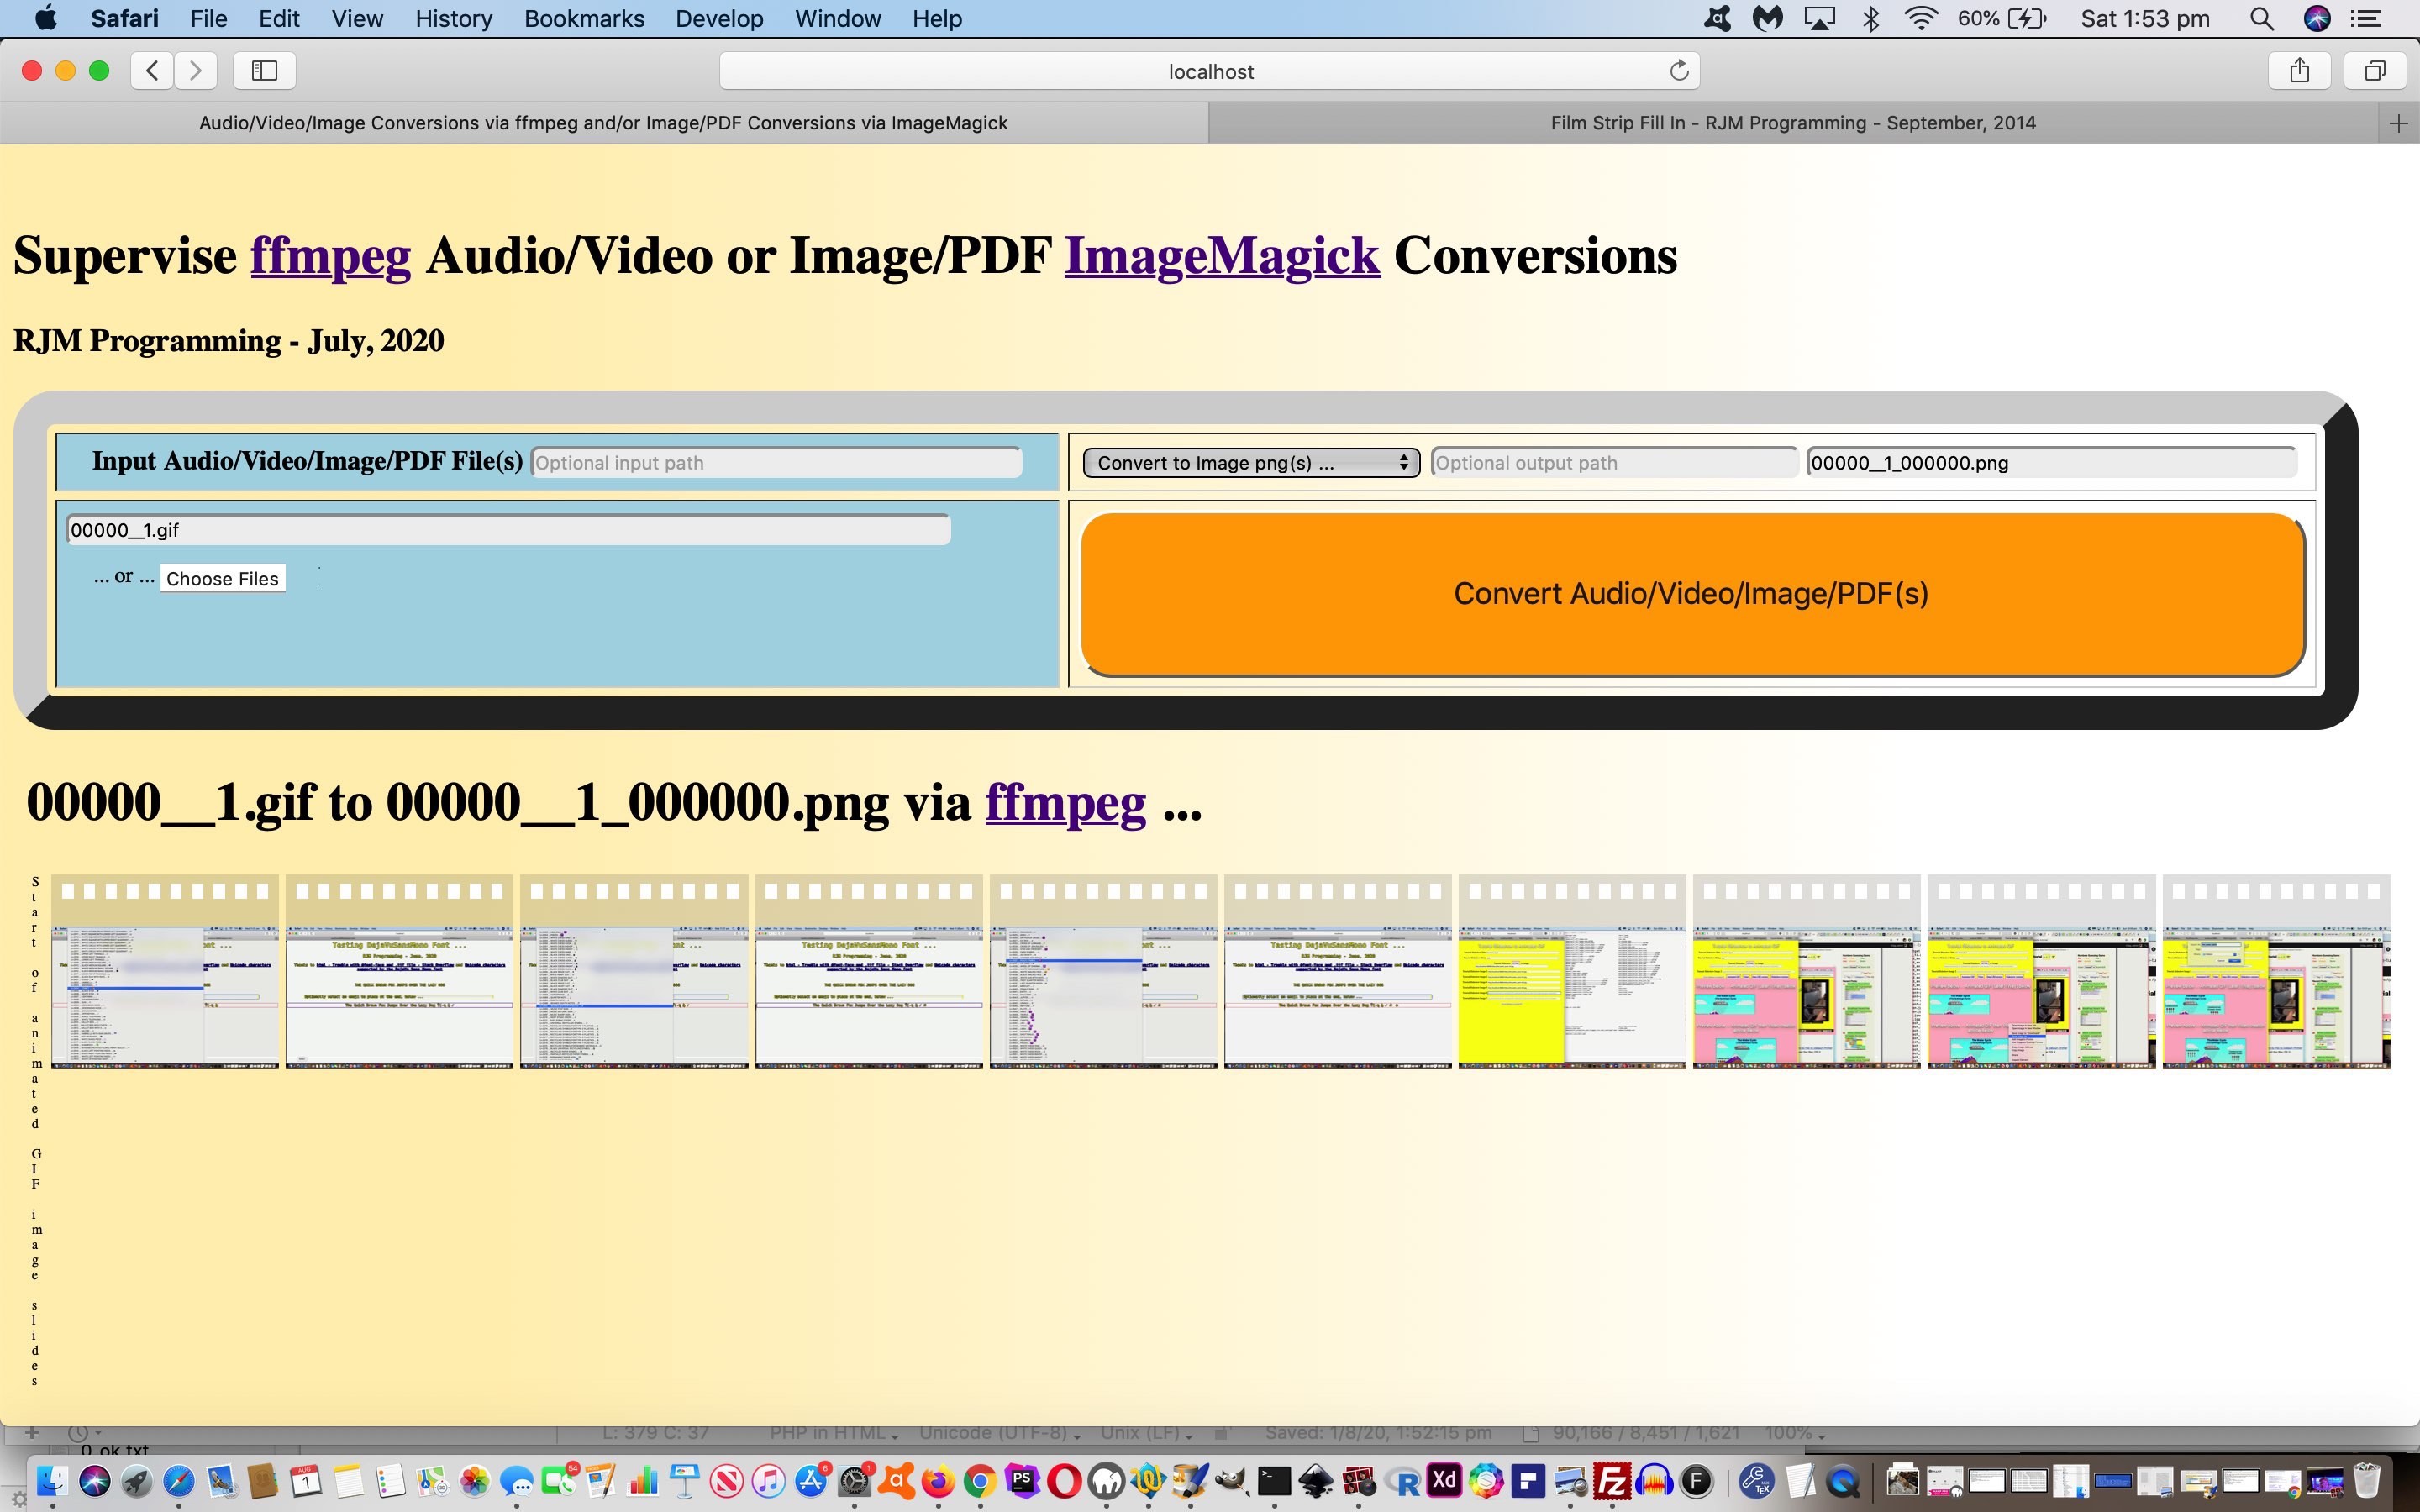
Task: Open Spotlight search in menu bar
Action: [2262, 19]
